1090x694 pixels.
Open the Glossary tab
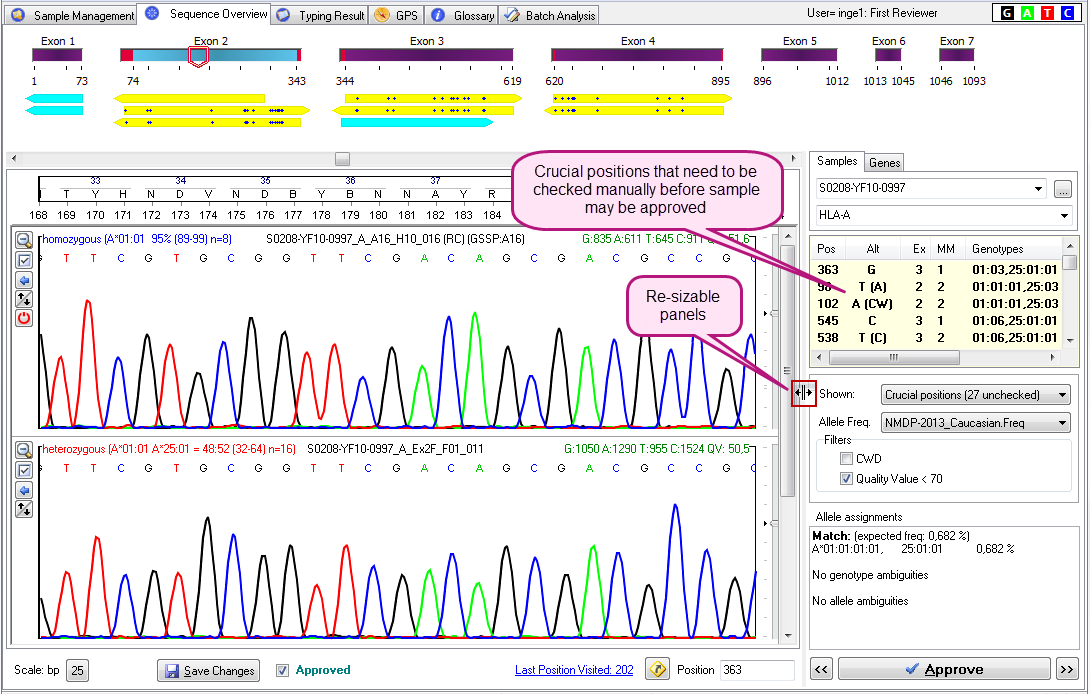coord(462,15)
